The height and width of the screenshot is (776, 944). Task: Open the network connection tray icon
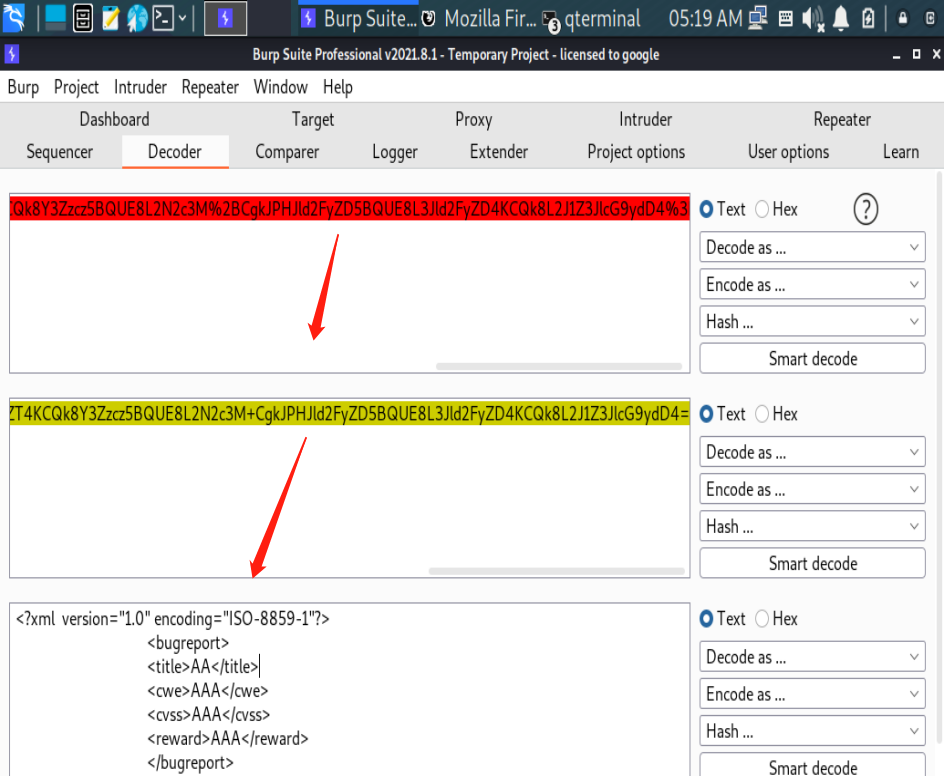pyautogui.click(x=758, y=19)
